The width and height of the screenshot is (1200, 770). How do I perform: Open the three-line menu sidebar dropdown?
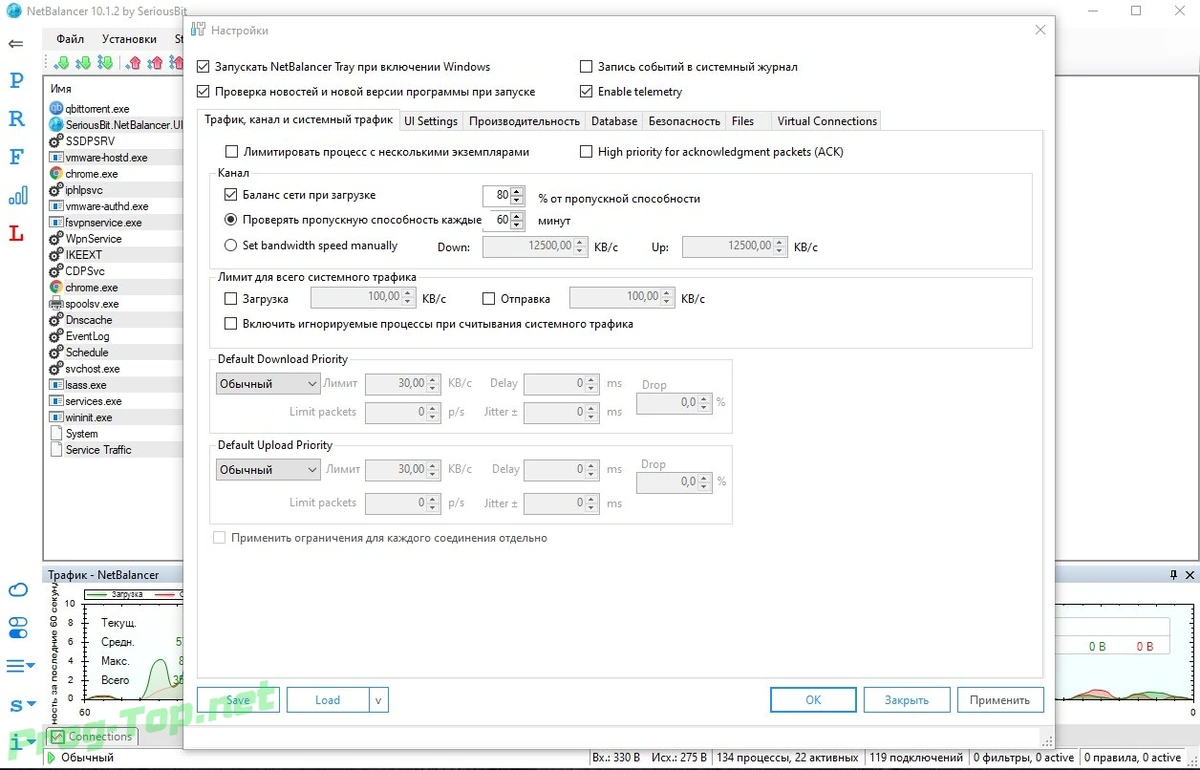[20, 665]
